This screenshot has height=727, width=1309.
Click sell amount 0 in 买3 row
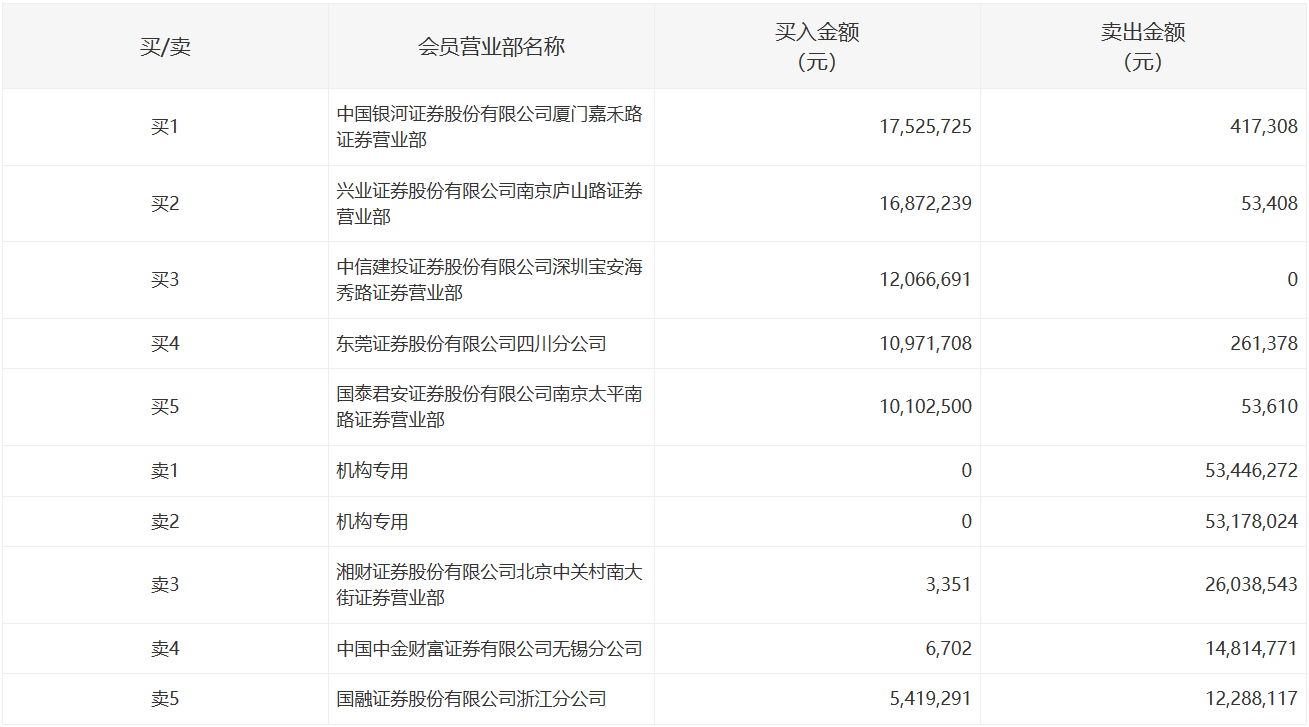[1293, 280]
